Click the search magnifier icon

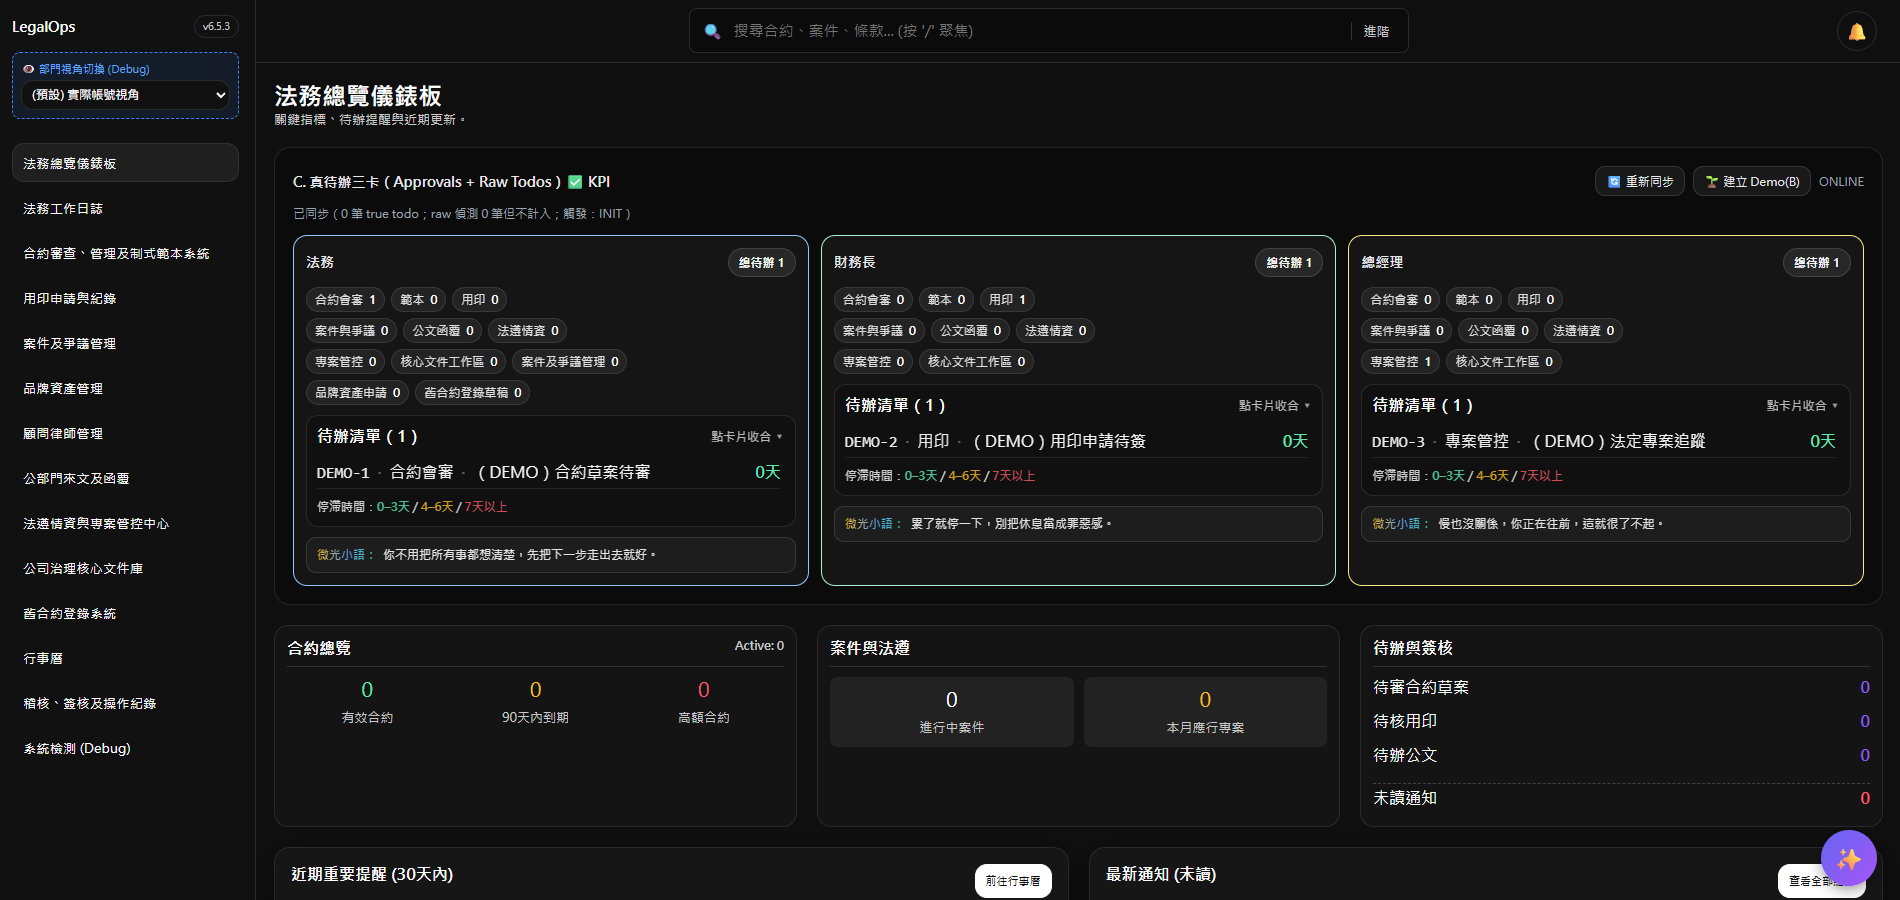pyautogui.click(x=712, y=31)
